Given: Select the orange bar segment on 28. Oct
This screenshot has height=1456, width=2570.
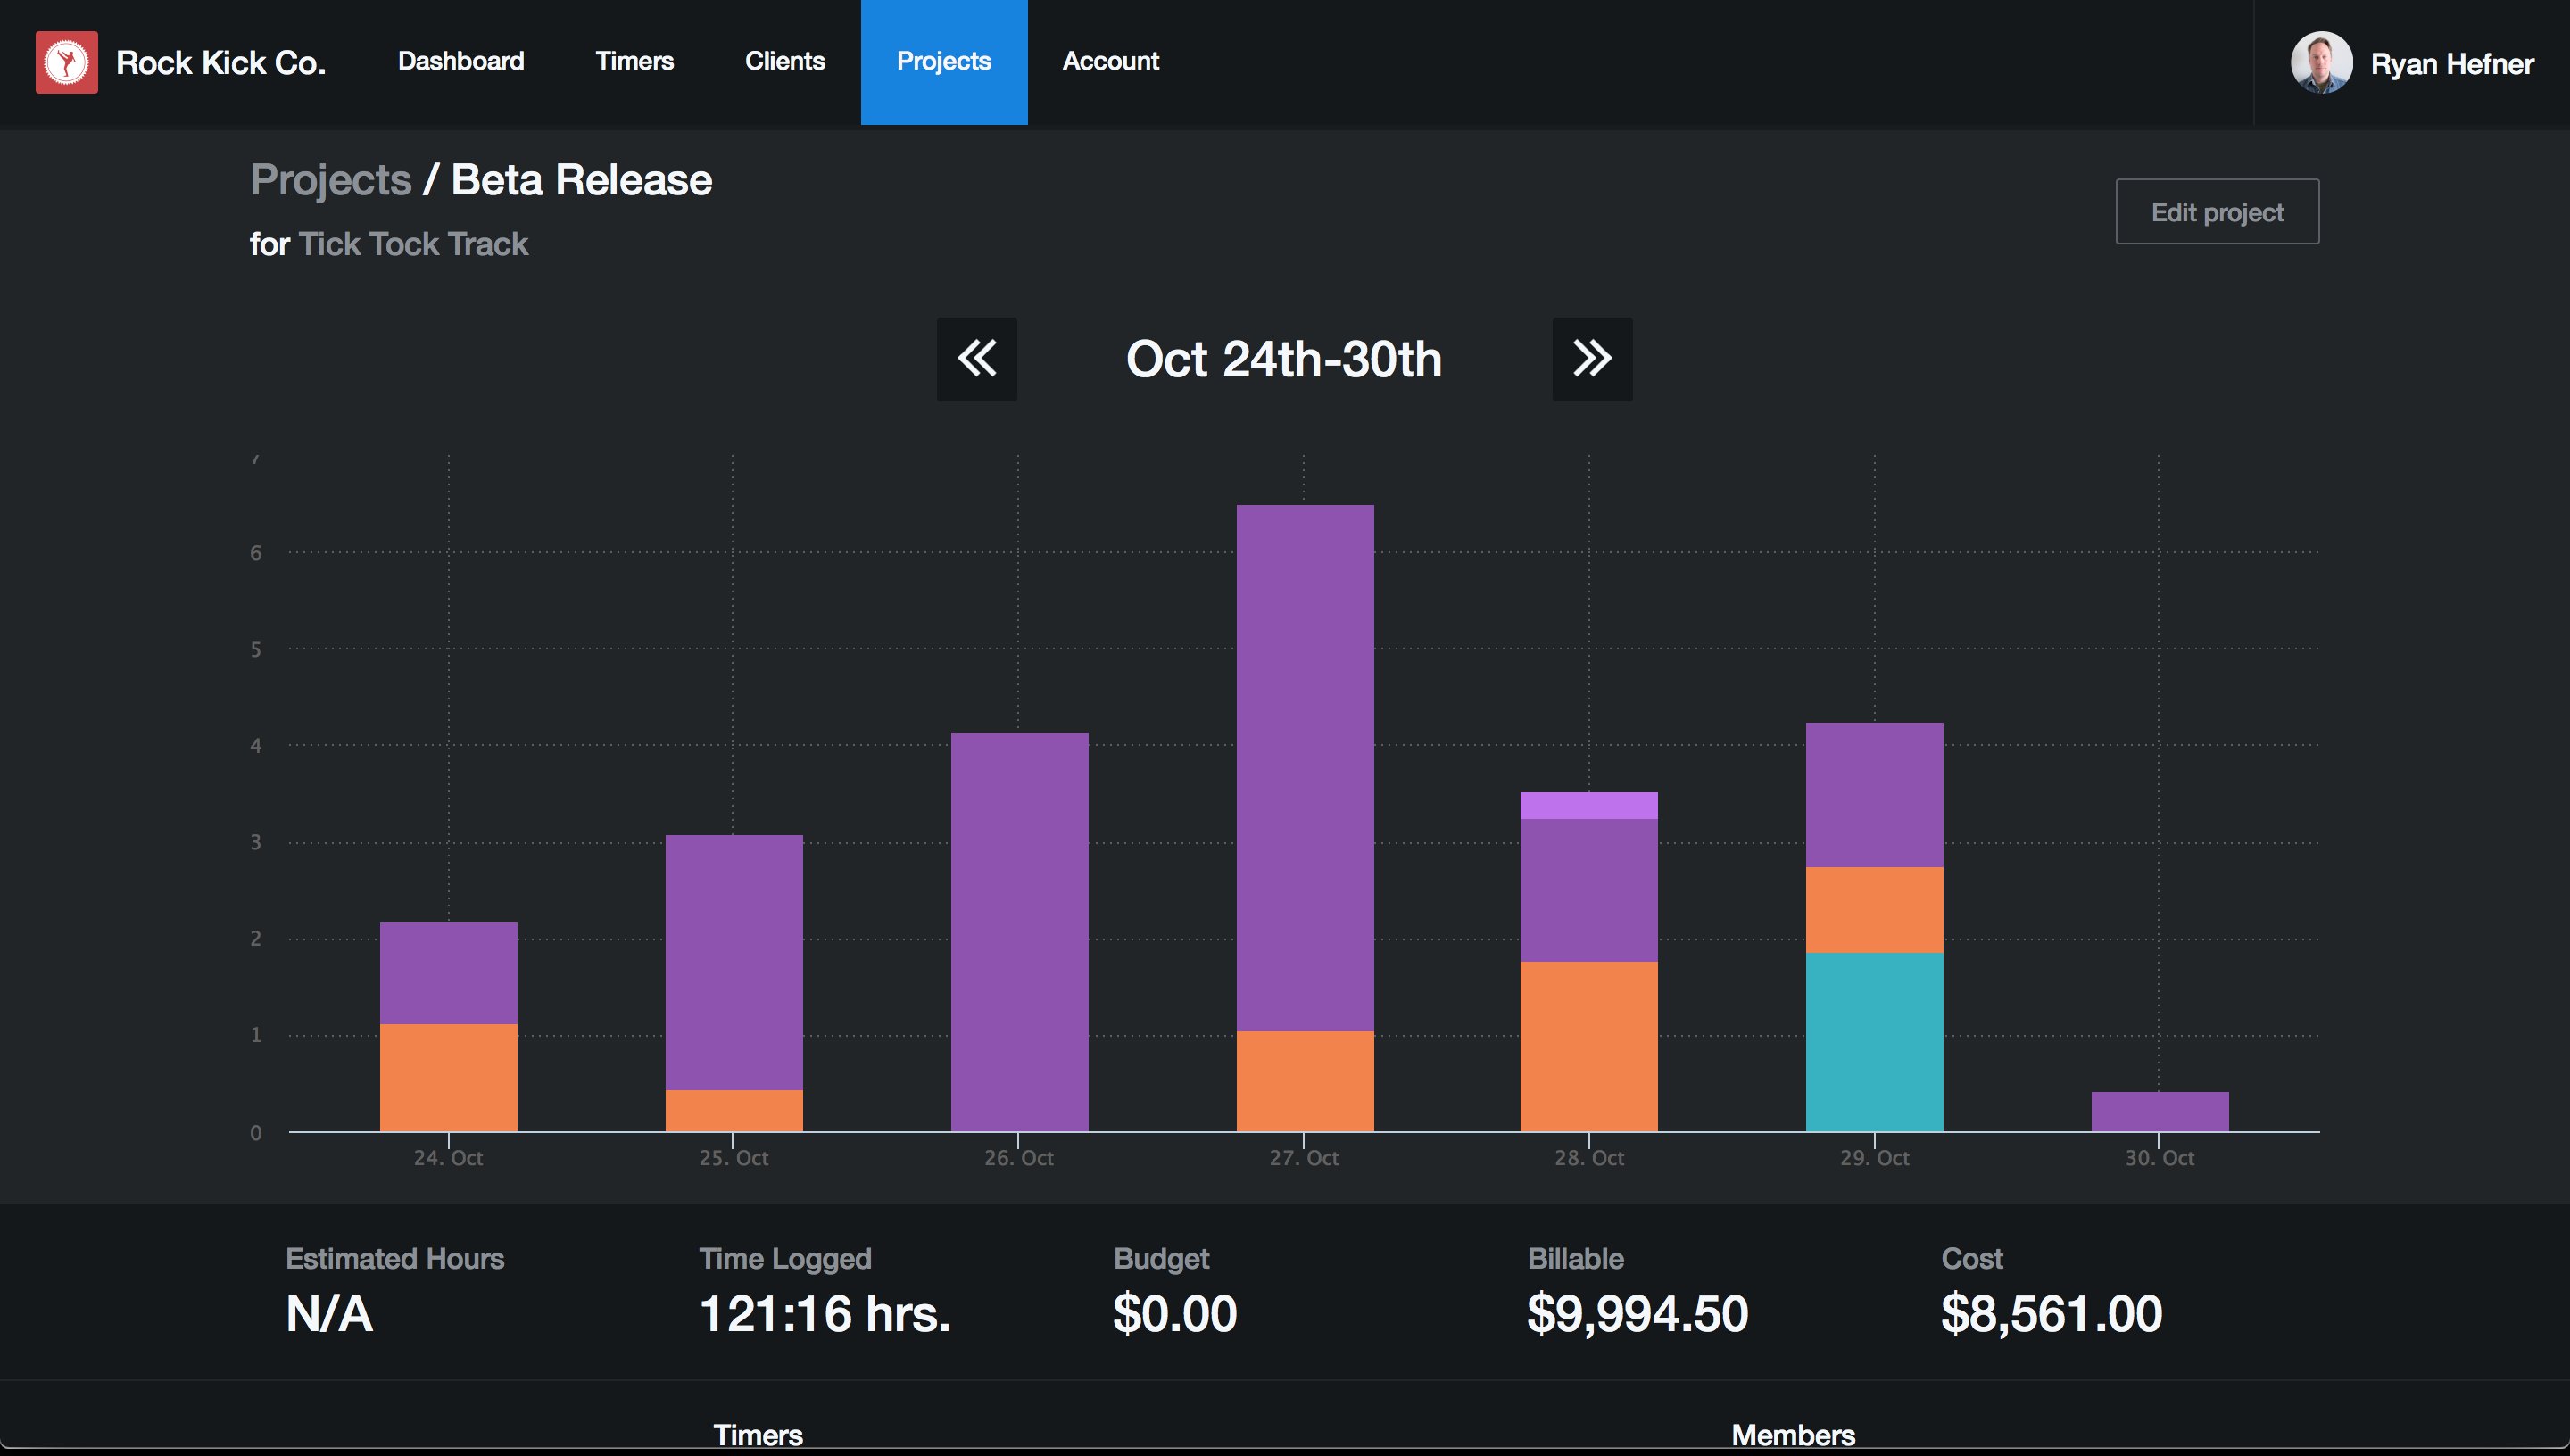Looking at the screenshot, I should click(1588, 1046).
